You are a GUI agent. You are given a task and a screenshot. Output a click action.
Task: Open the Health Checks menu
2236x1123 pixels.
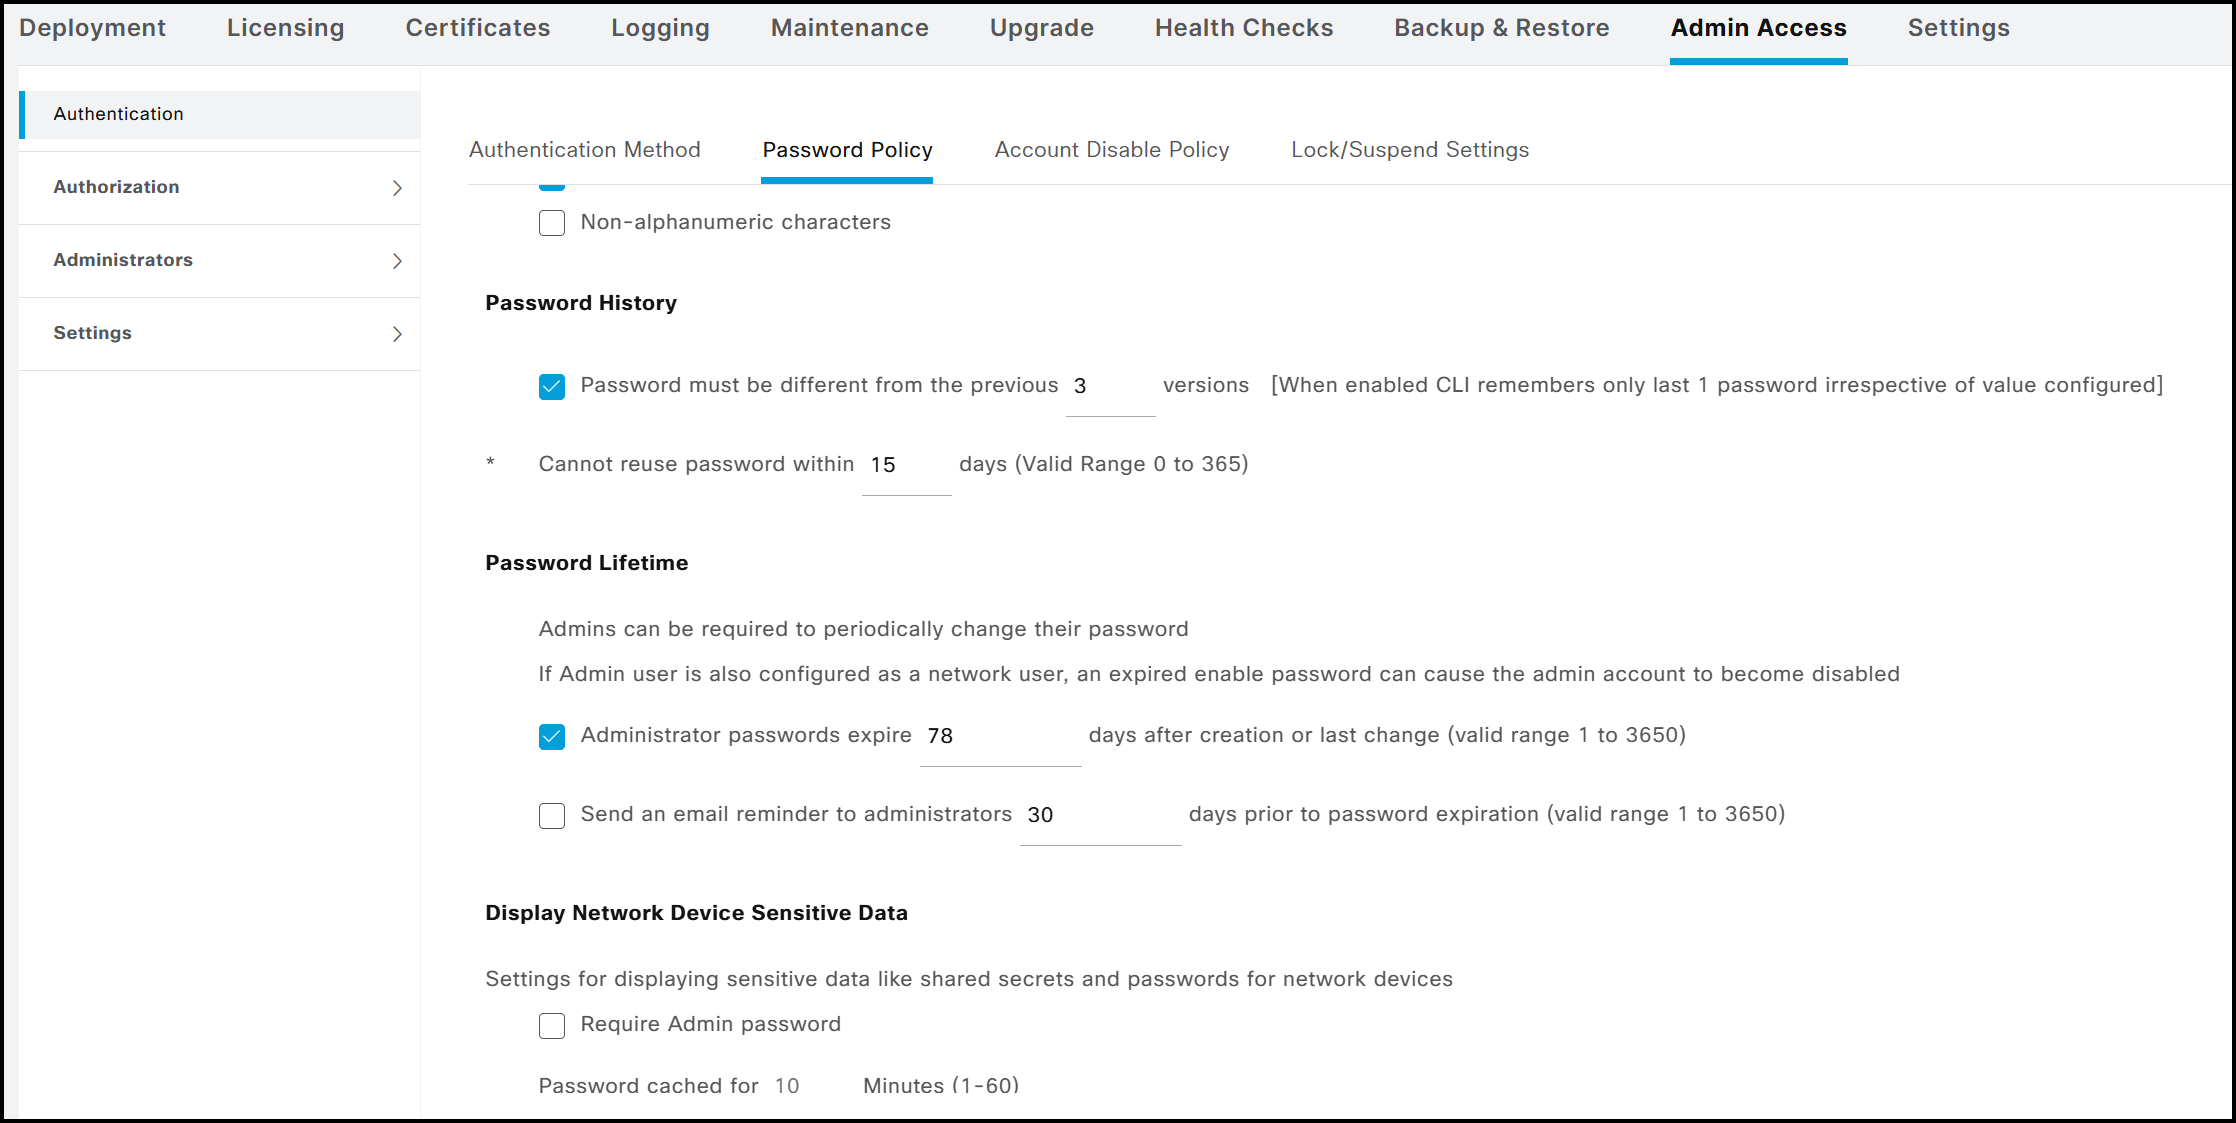click(1243, 28)
